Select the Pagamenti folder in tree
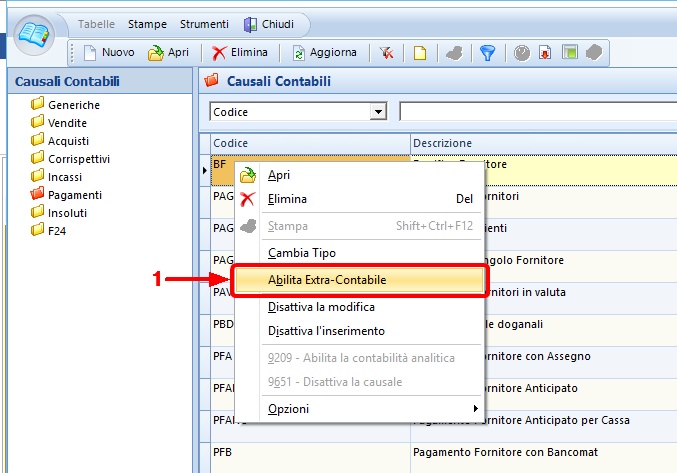 [x=75, y=194]
